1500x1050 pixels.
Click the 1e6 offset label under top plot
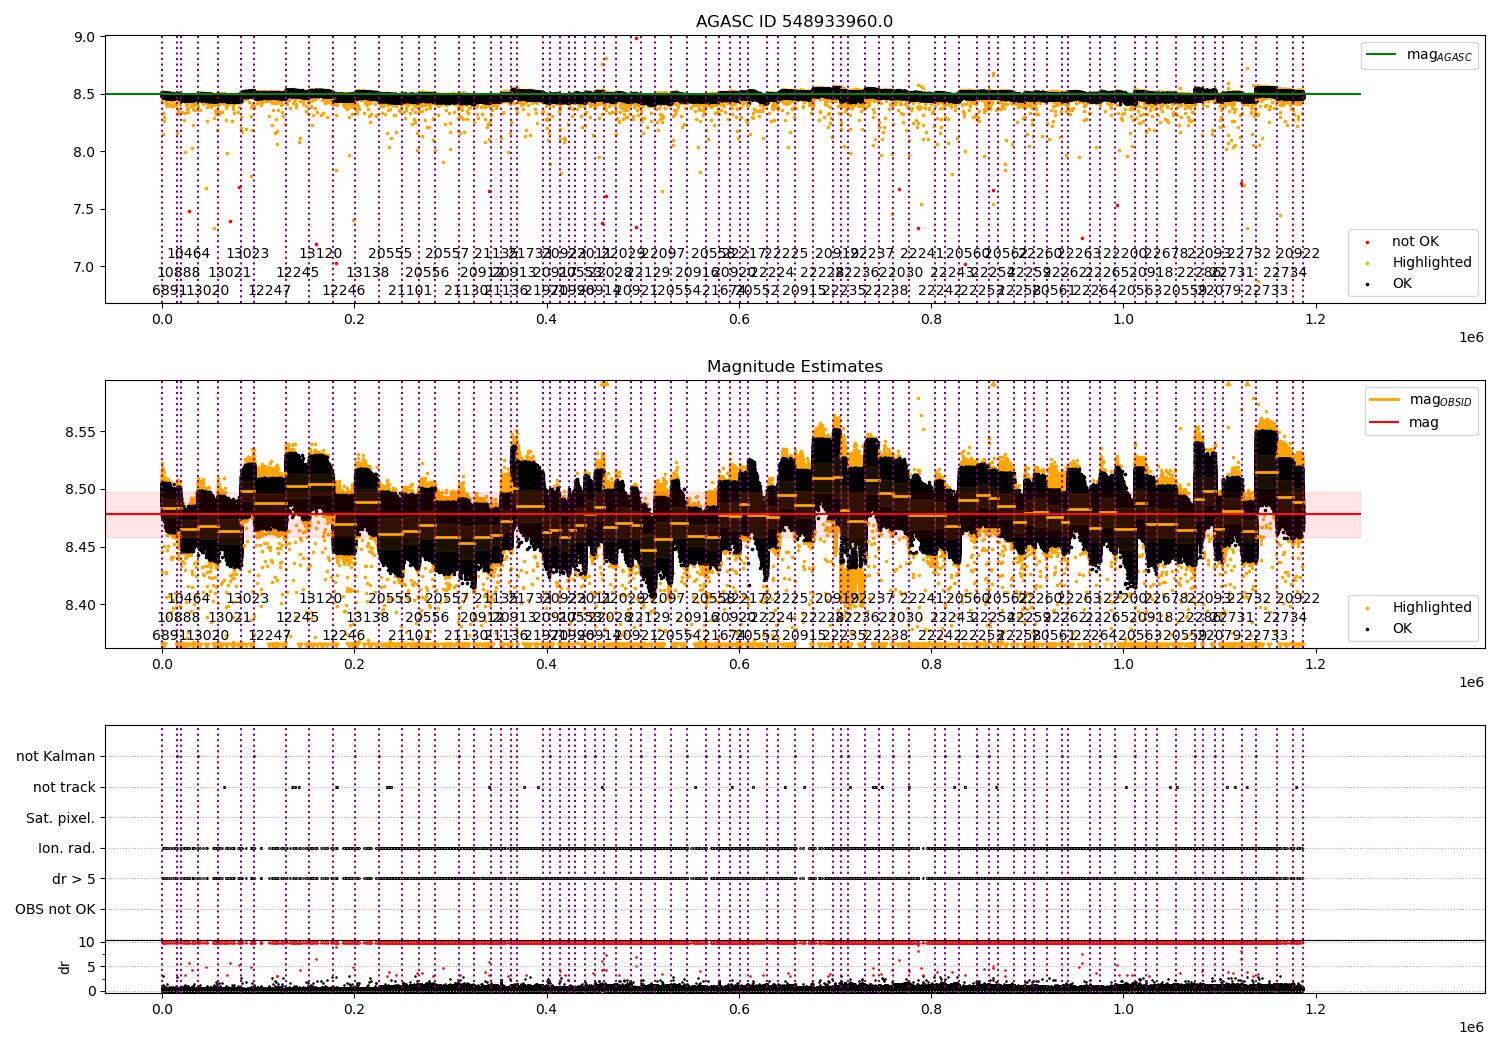[1471, 338]
